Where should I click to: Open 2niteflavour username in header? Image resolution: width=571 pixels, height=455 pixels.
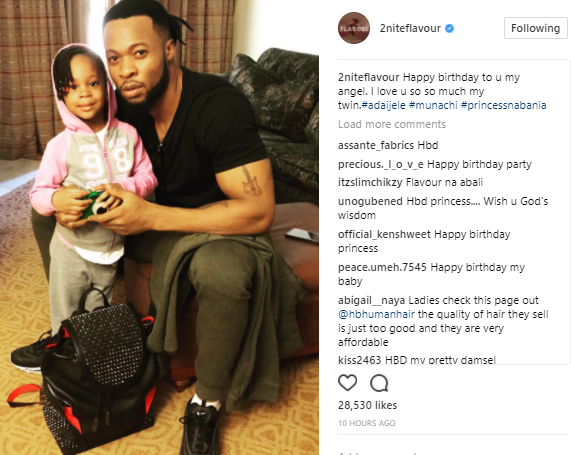pos(410,28)
